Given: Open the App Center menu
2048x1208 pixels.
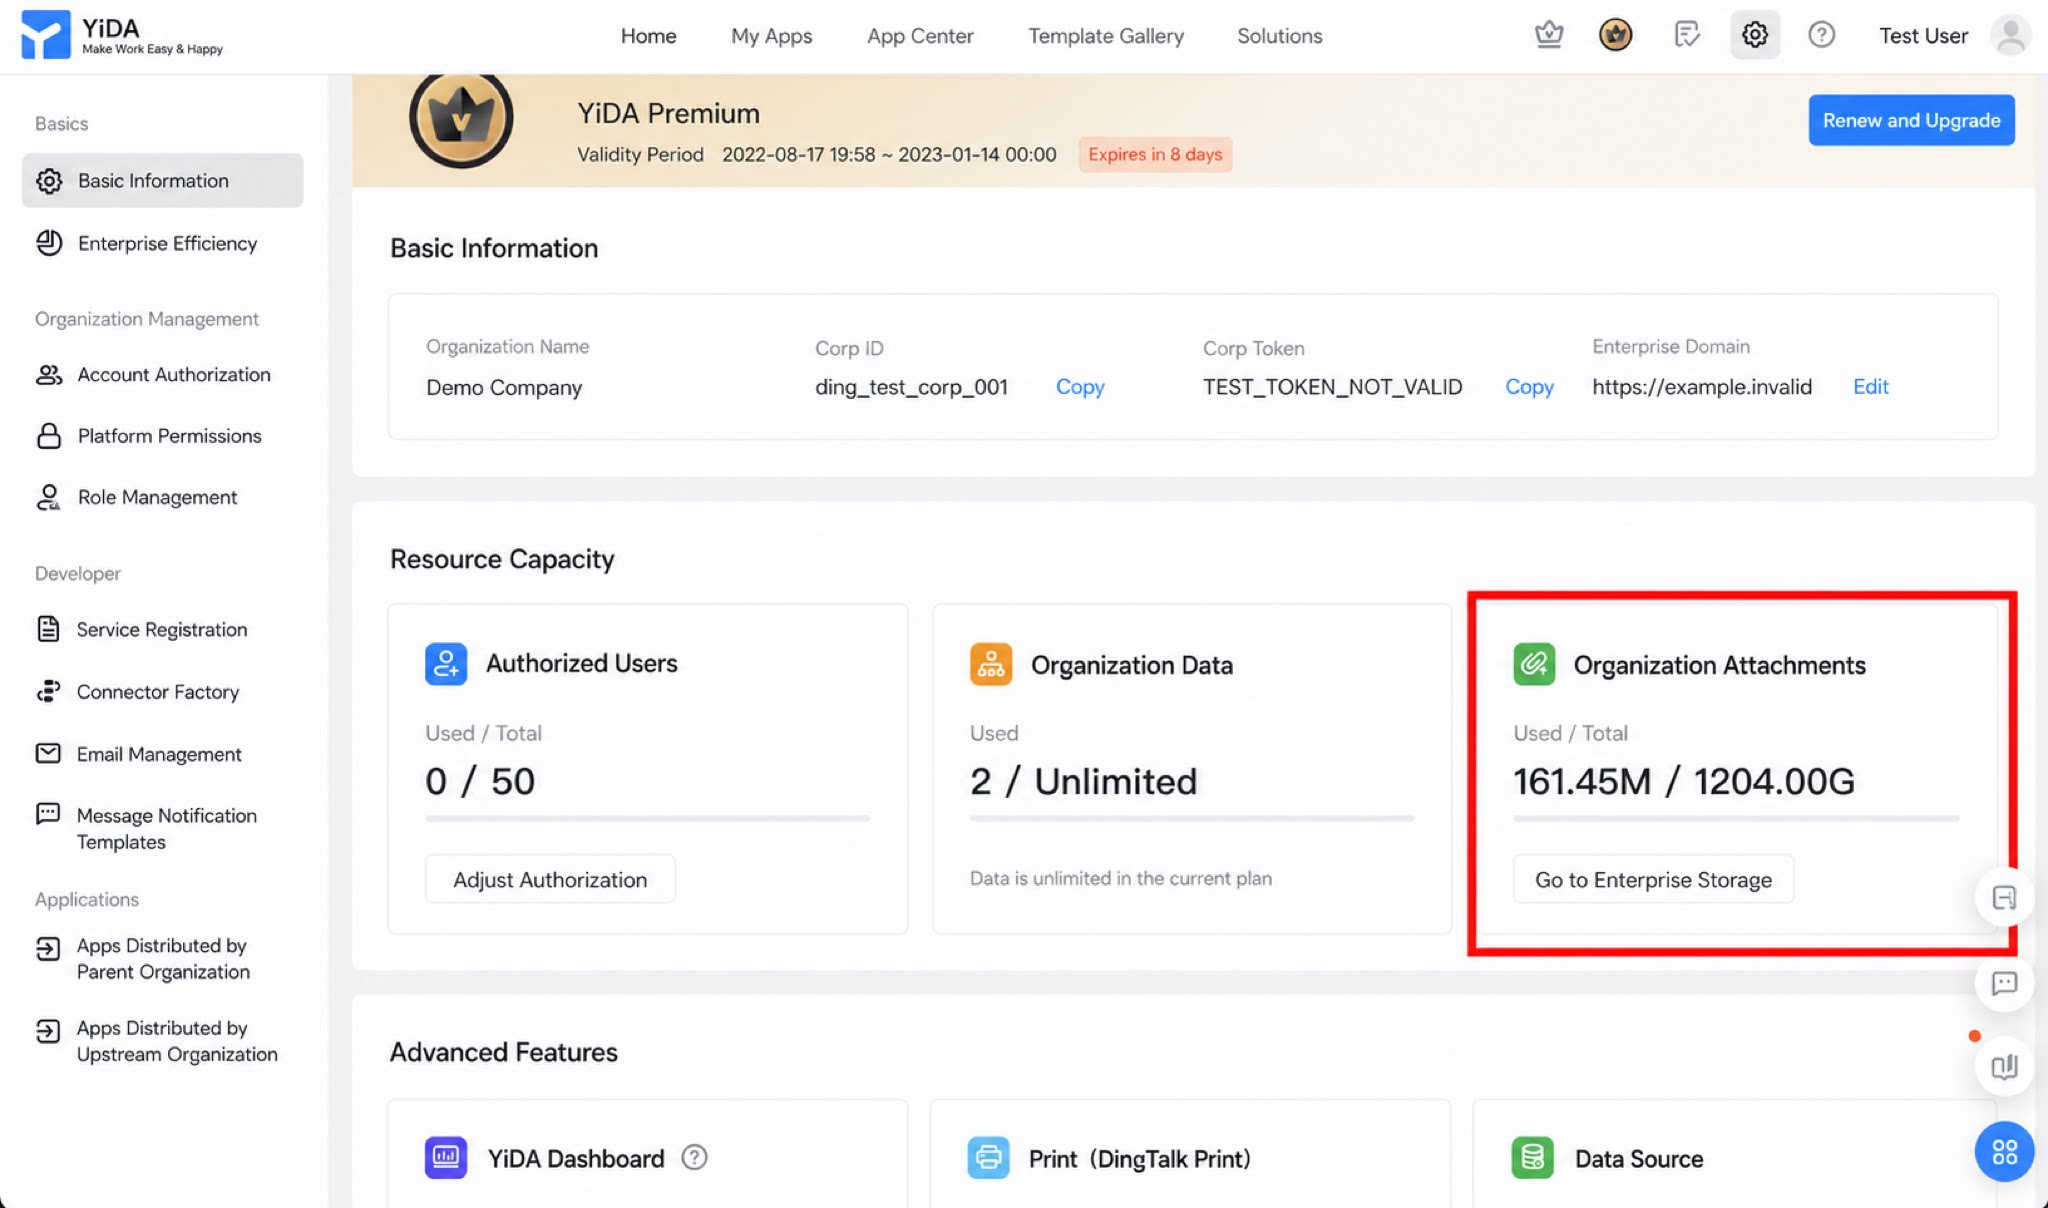Looking at the screenshot, I should [920, 36].
